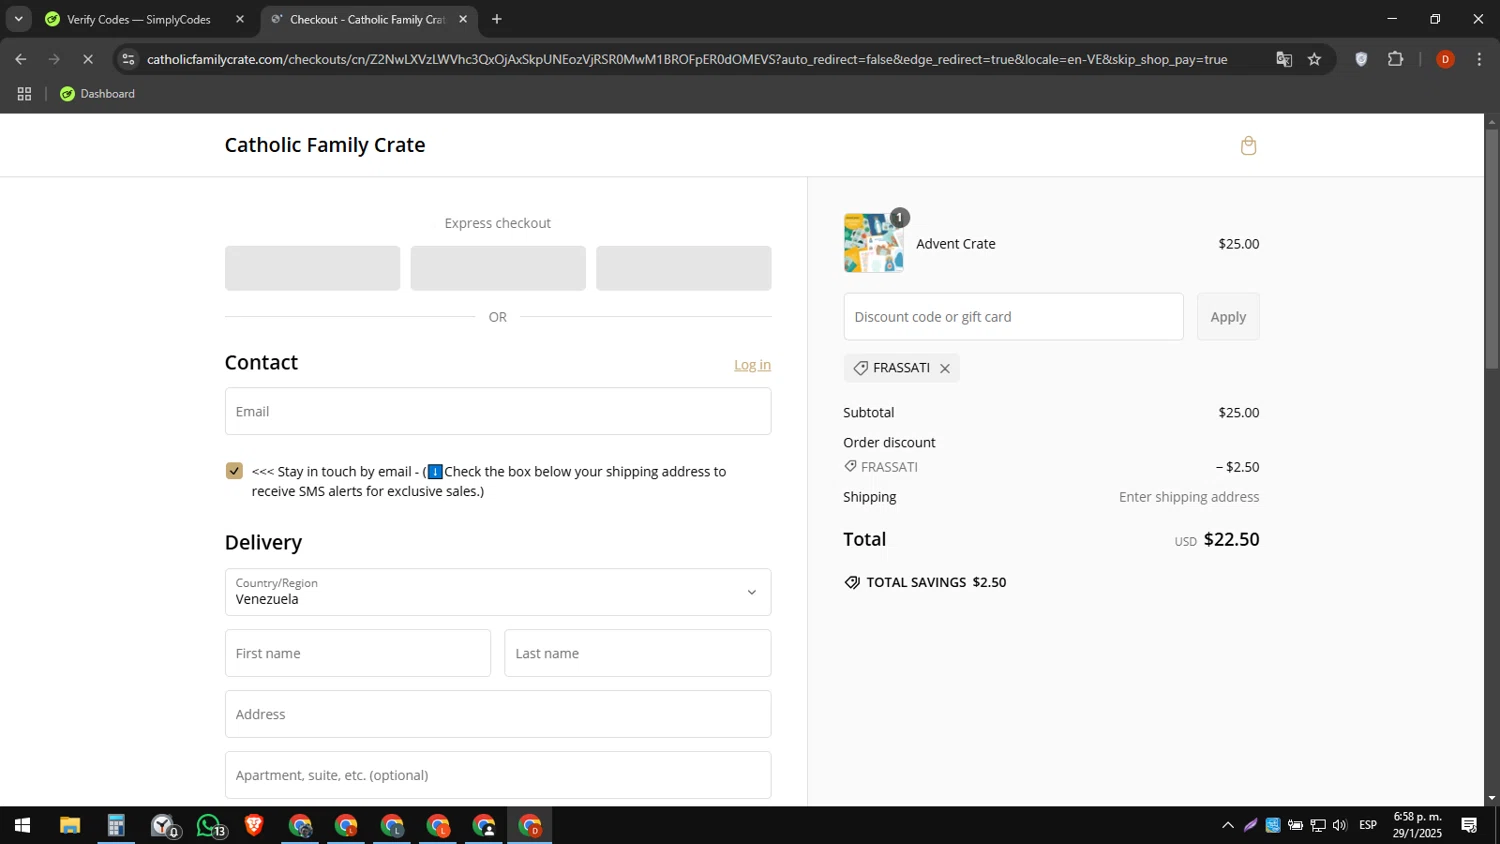Open Brave browser from taskbar
Viewport: 1500px width, 844px height.
tap(254, 826)
